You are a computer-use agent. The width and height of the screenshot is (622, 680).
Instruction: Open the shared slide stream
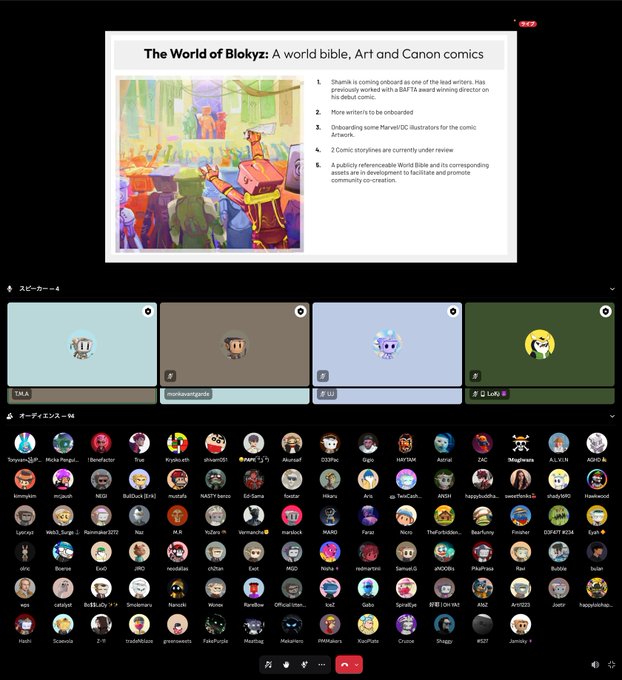(311, 147)
